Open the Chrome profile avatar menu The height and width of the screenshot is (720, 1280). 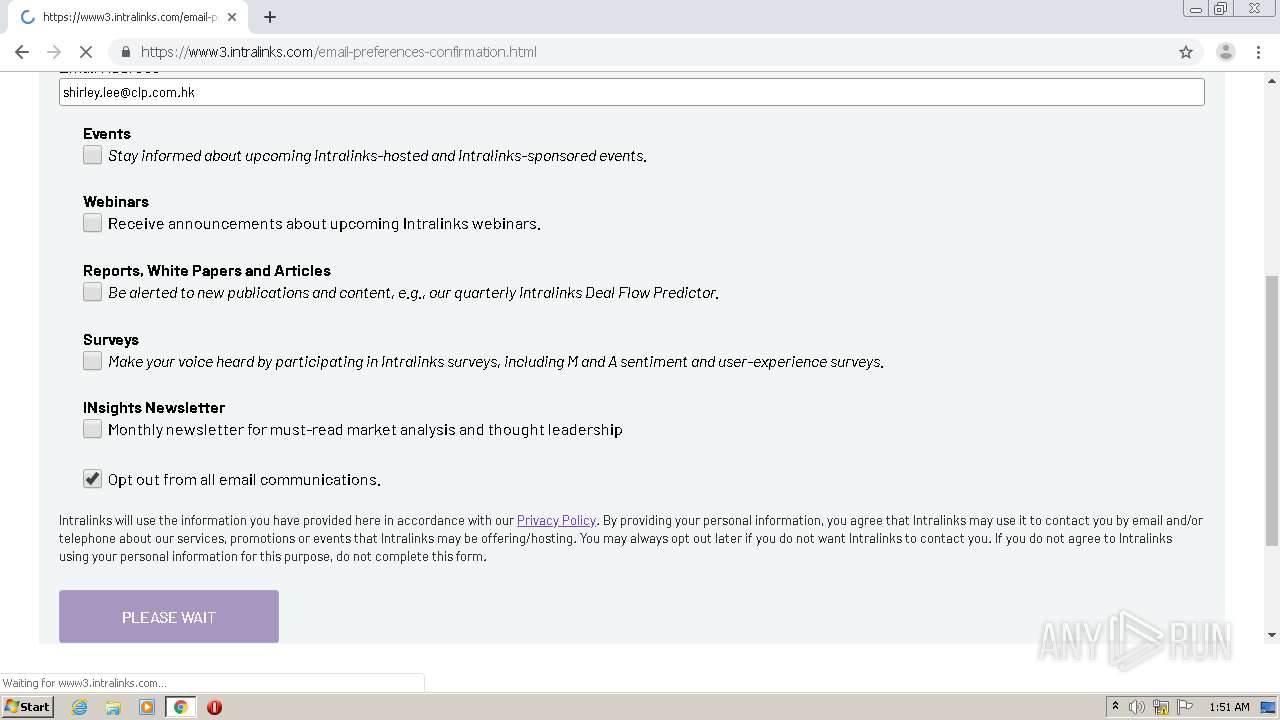tap(1226, 52)
